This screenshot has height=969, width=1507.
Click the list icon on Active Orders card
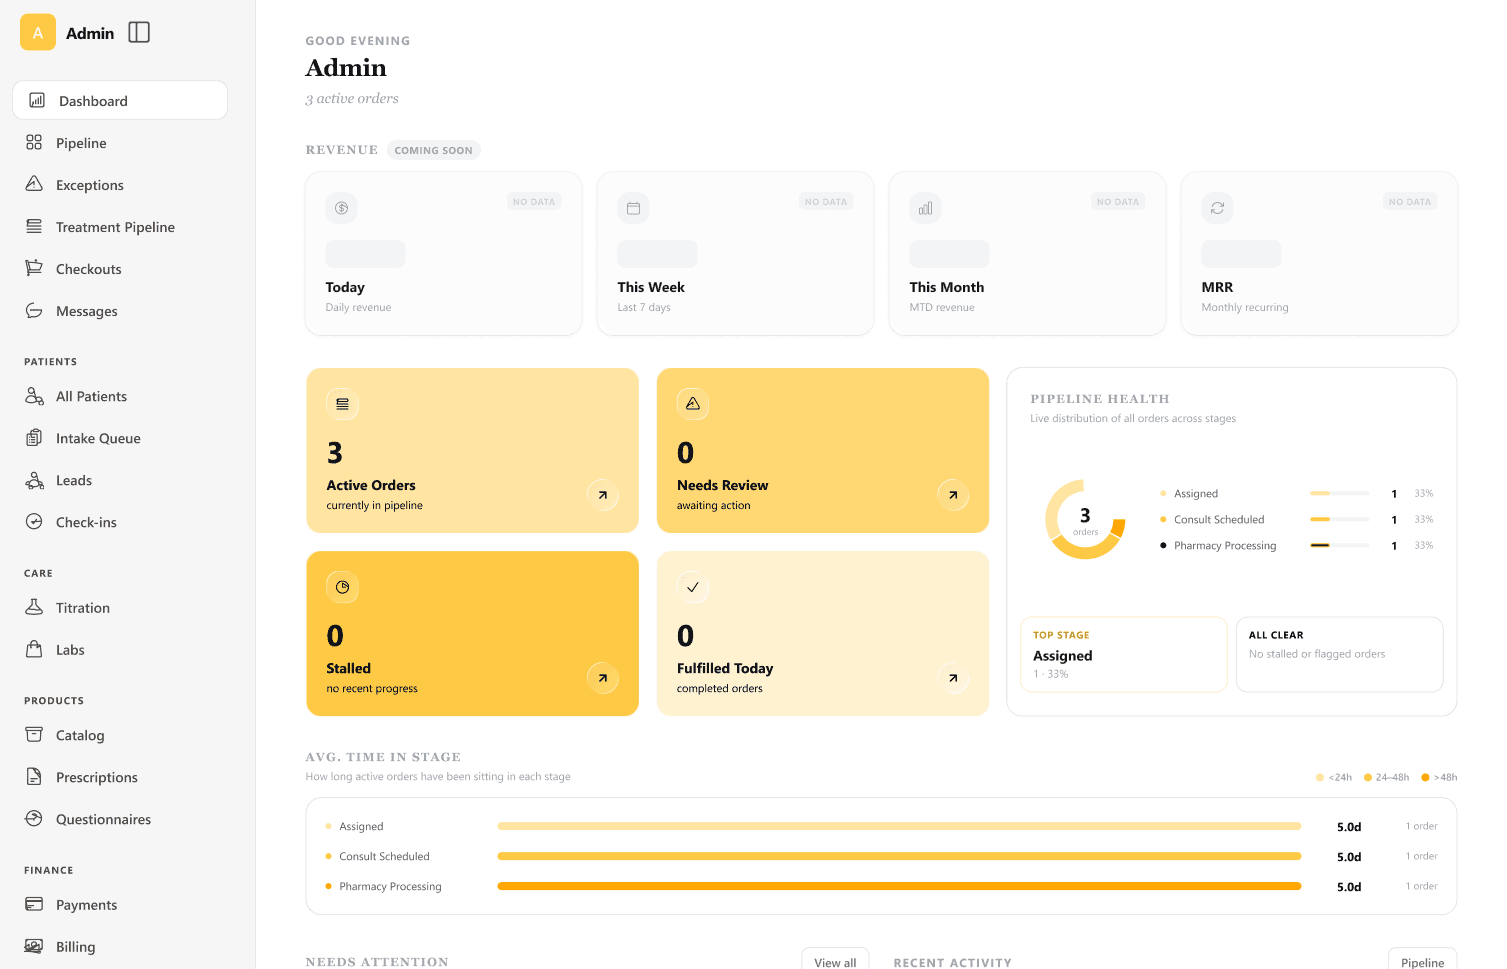tap(342, 404)
